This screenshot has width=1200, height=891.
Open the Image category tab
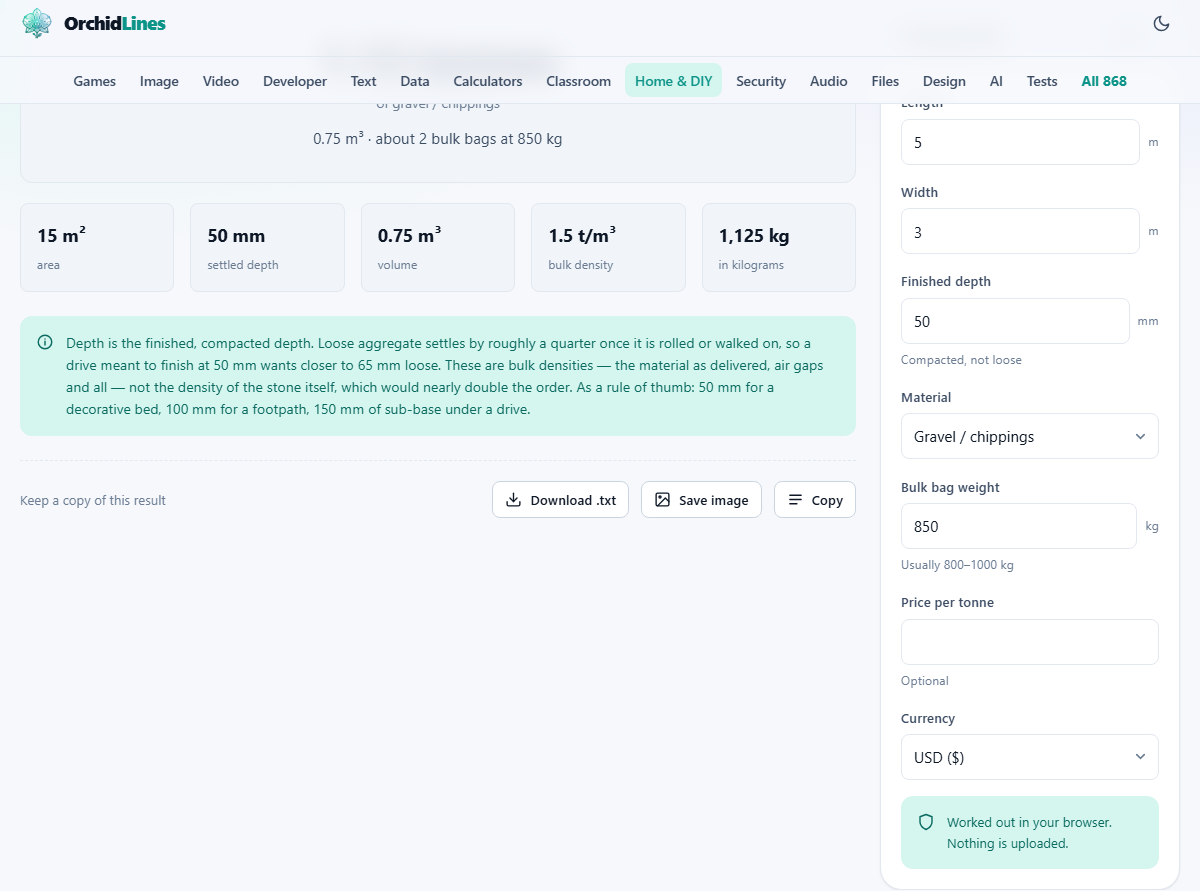tap(159, 81)
